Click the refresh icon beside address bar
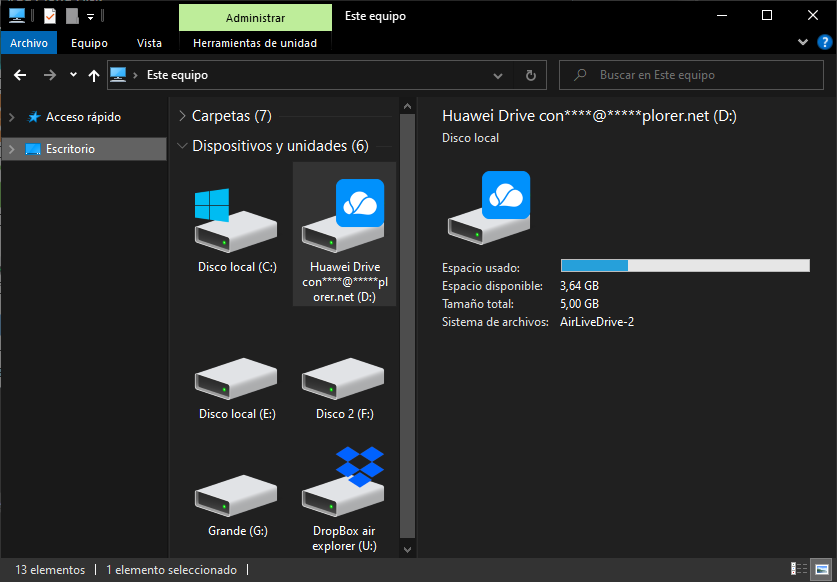Screen dimensions: 837x582 [x=530, y=75]
